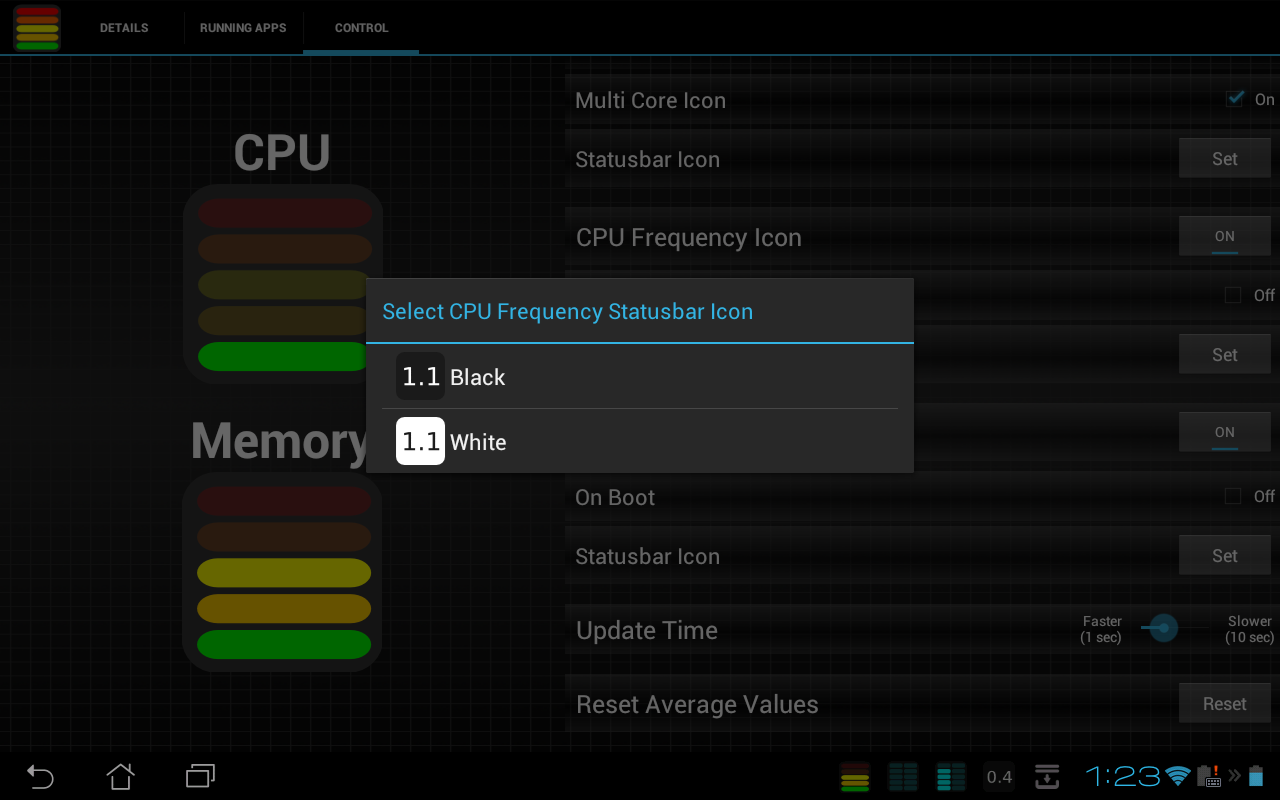Tap the 0.4 CPU frequency status bar icon
This screenshot has height=800, width=1280.
tap(998, 776)
